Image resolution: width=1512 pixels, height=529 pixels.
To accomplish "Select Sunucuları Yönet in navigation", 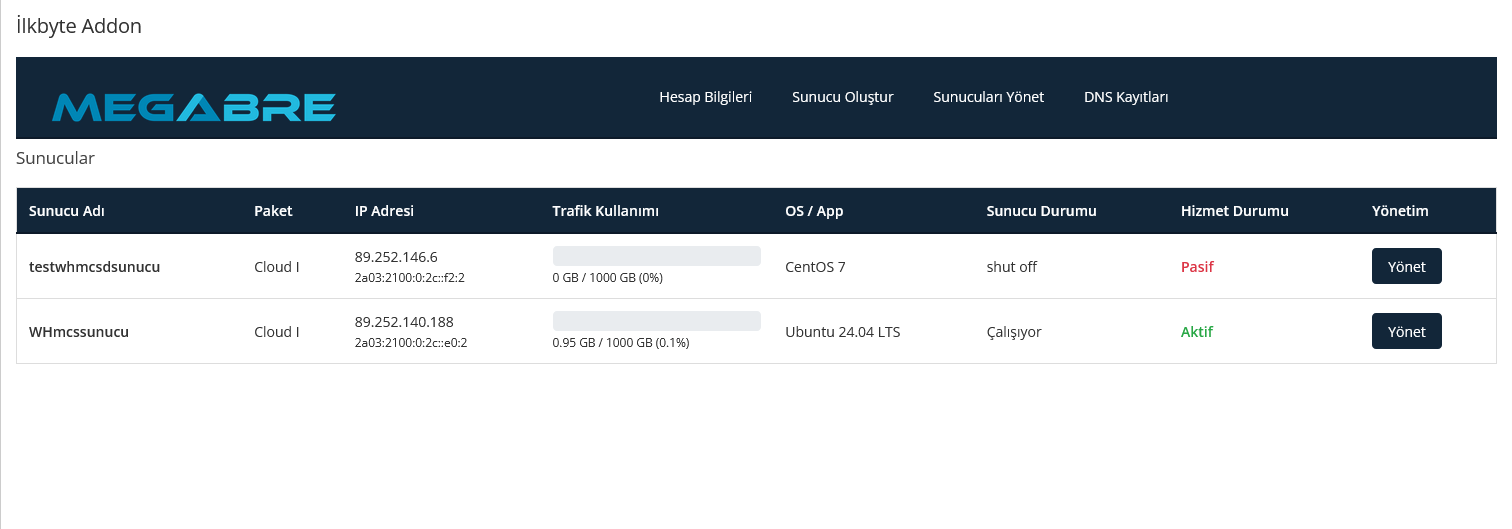I will pos(988,97).
